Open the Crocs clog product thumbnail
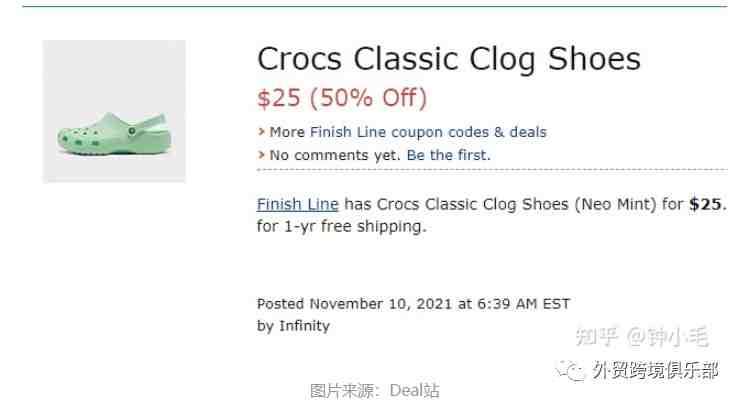This screenshot has width=742, height=403. [114, 111]
